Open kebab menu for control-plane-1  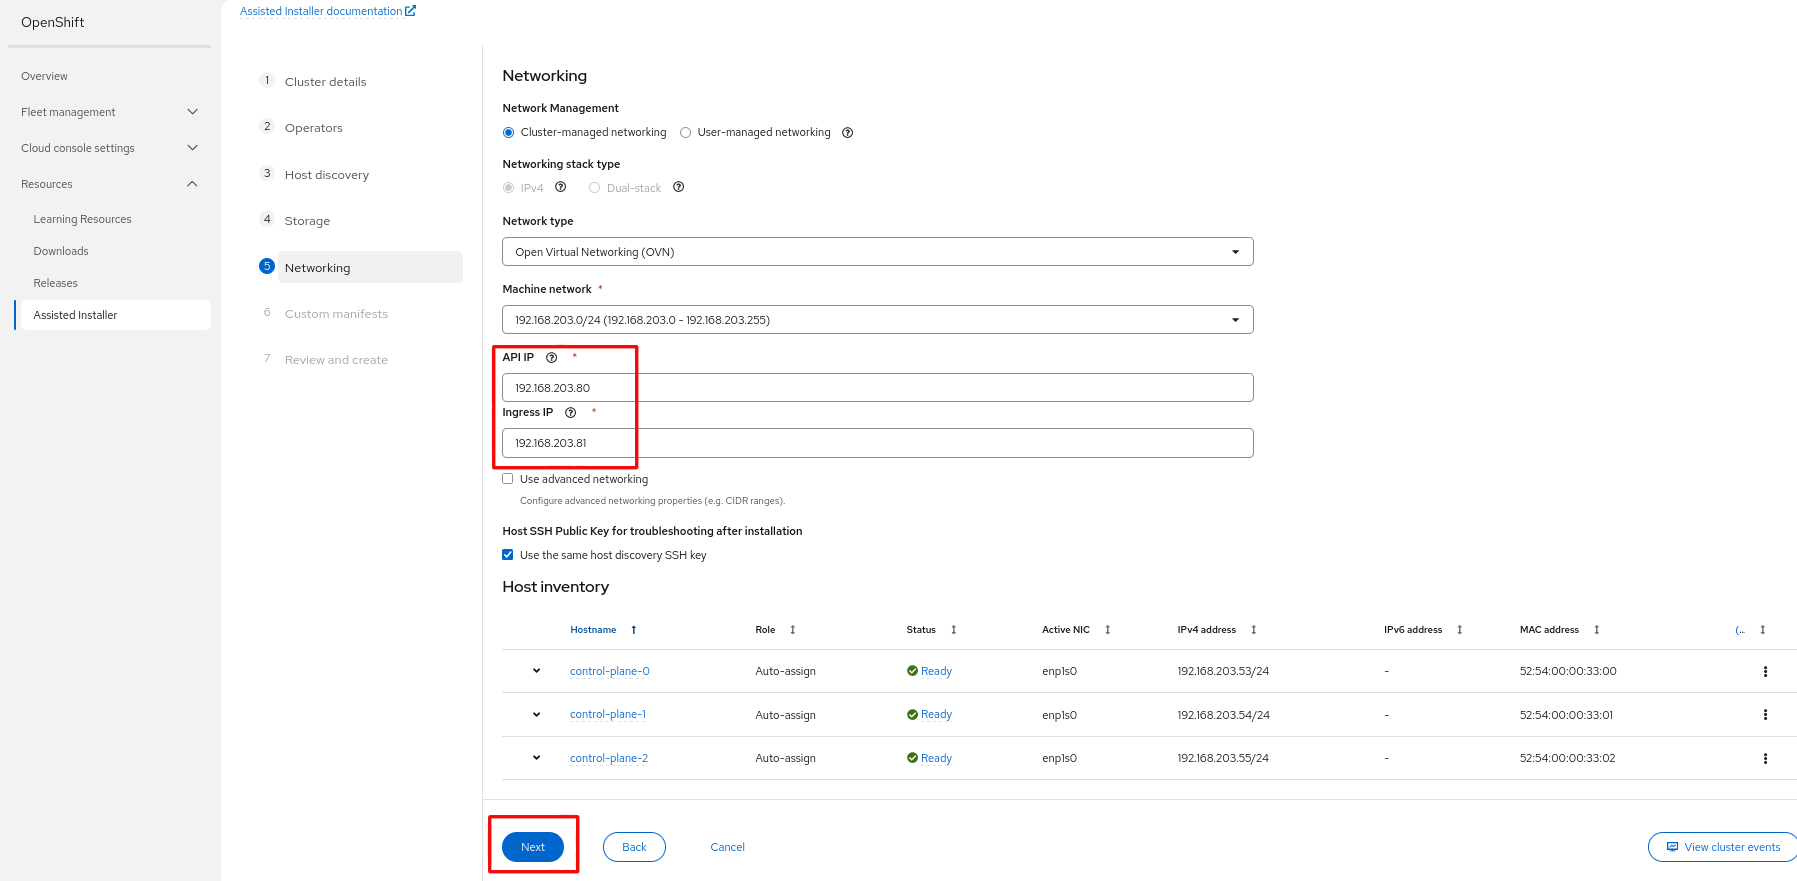coord(1765,715)
